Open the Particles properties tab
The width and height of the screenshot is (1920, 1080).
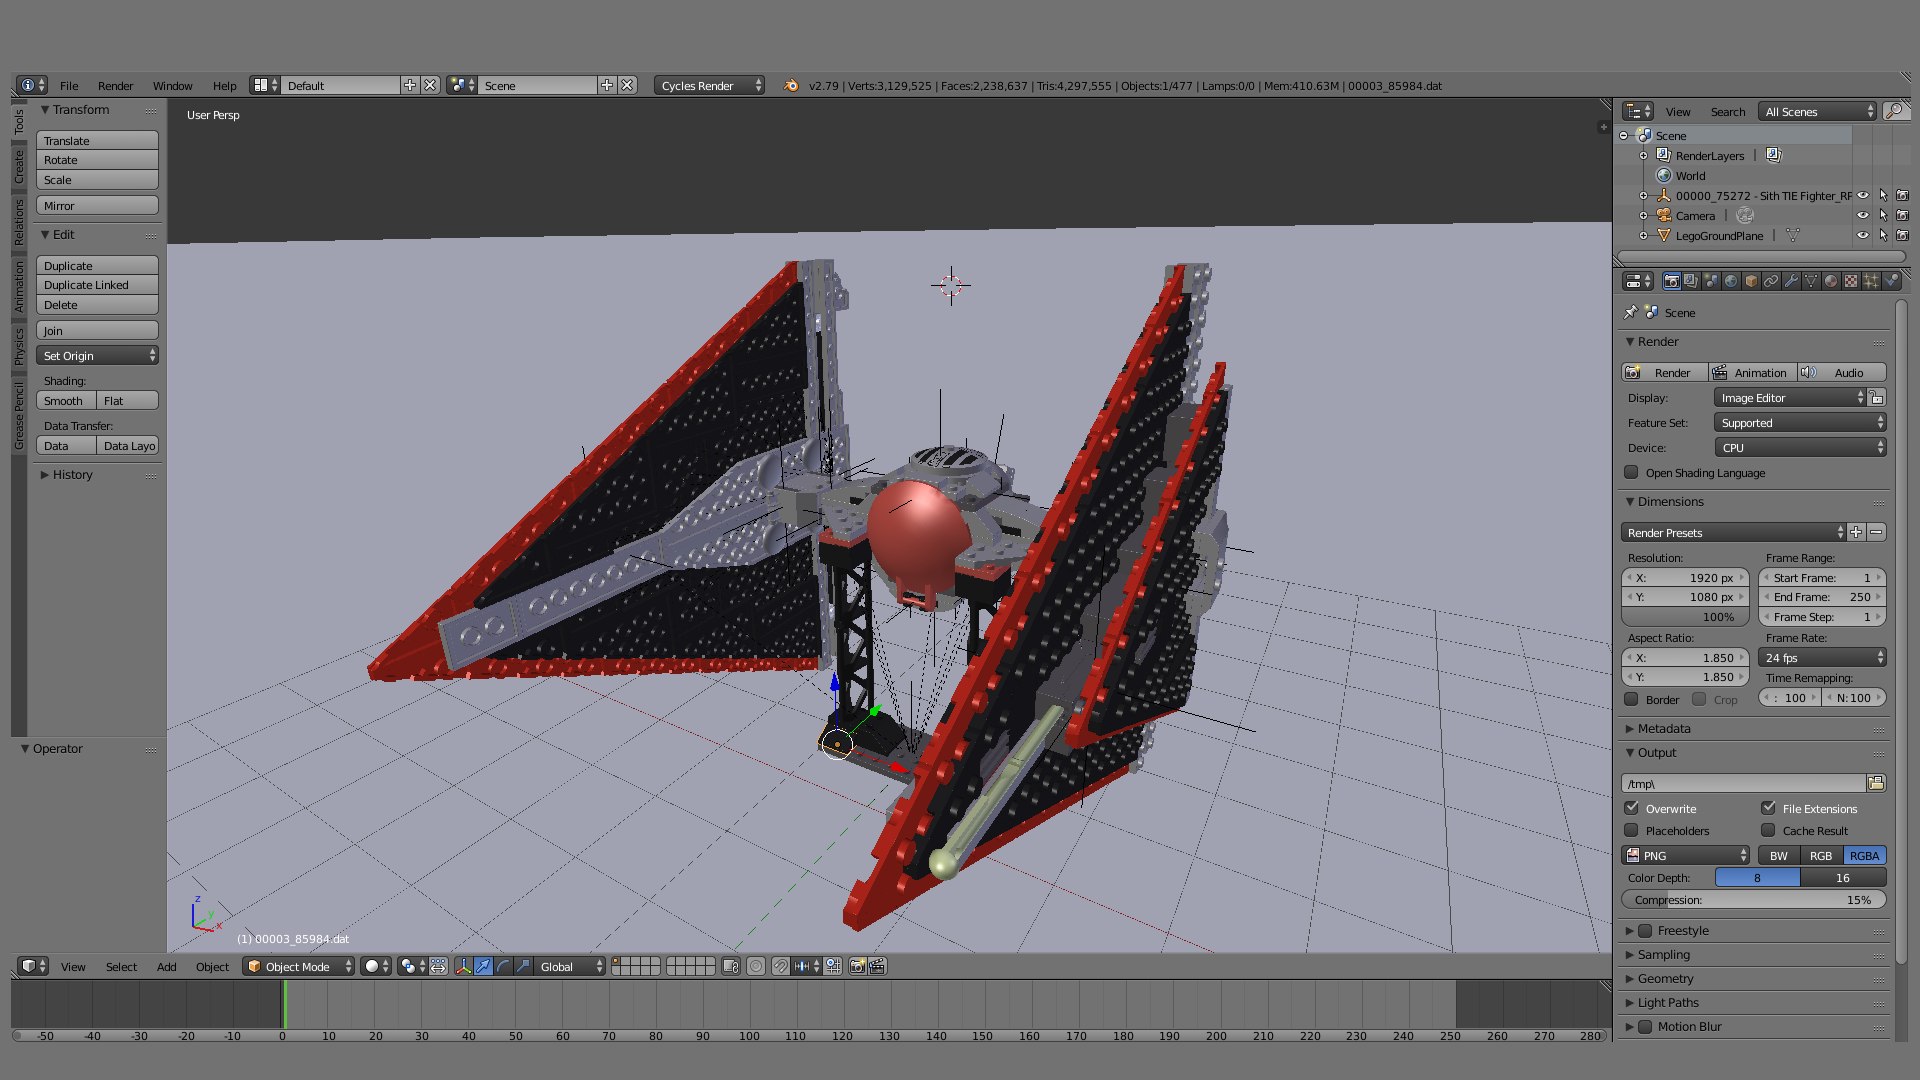coord(1871,281)
